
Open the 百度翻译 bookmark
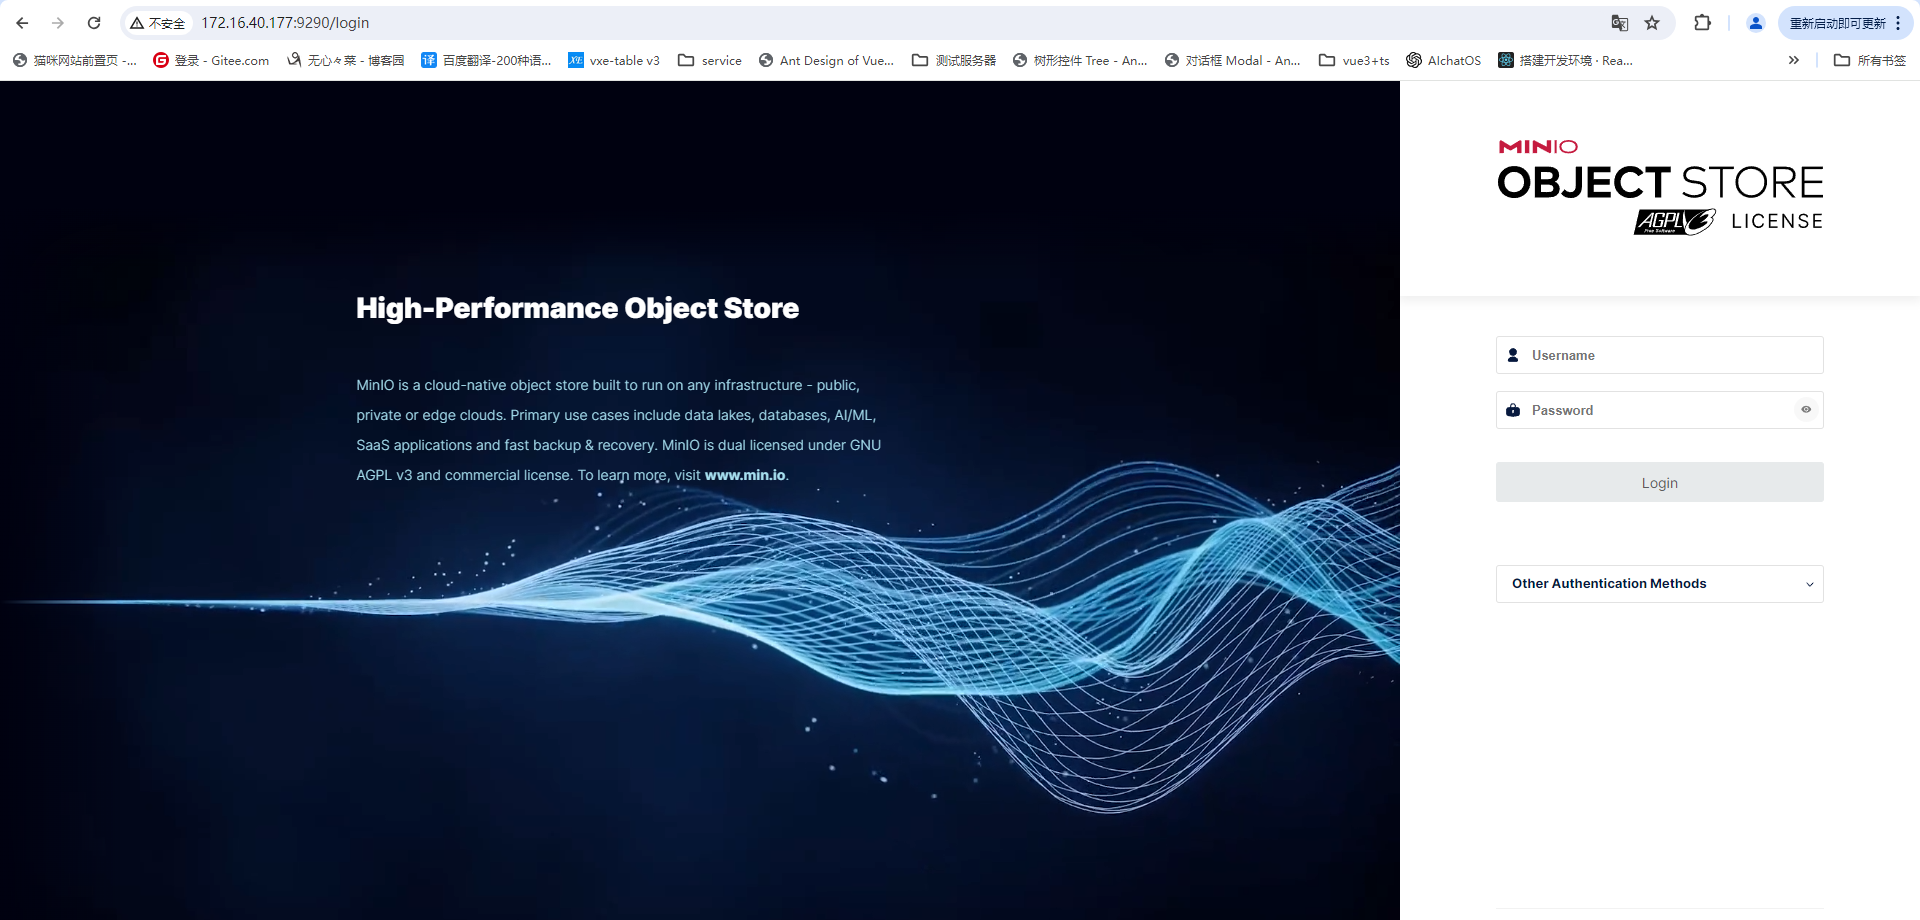click(486, 60)
